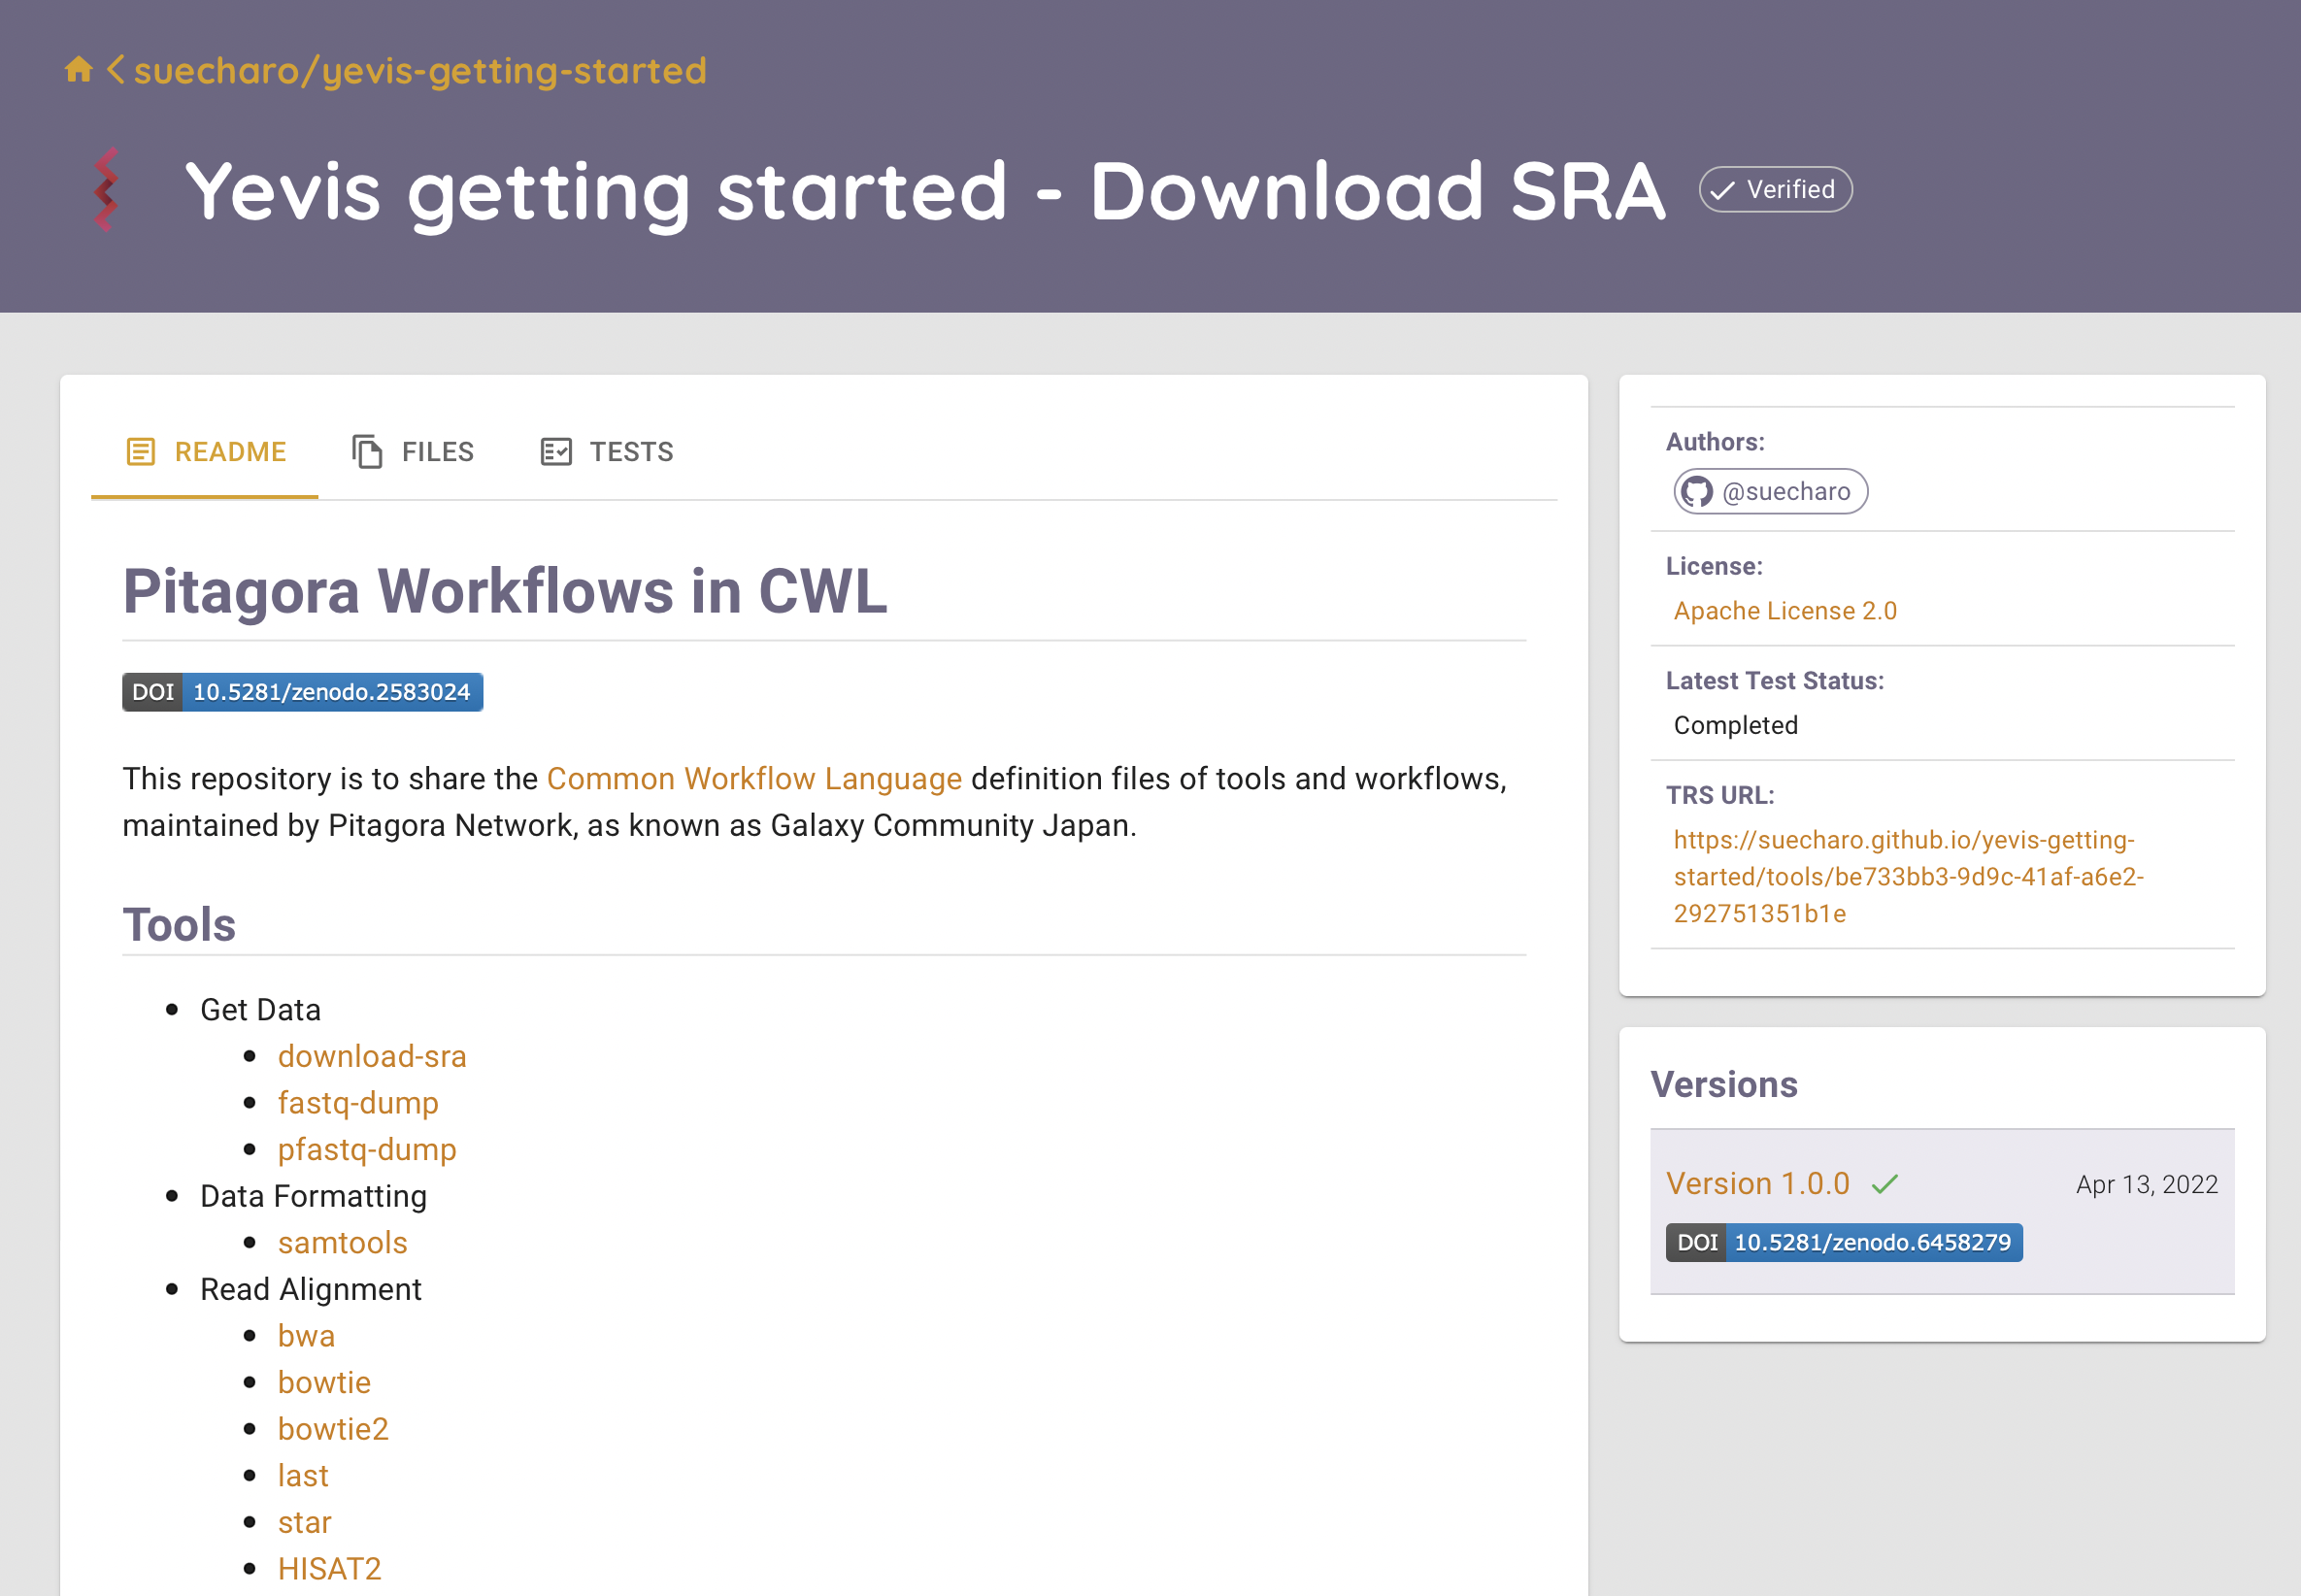The image size is (2301, 1596).
Task: Click the back chevron beside suecharo breadcrumb
Action: click(x=116, y=70)
